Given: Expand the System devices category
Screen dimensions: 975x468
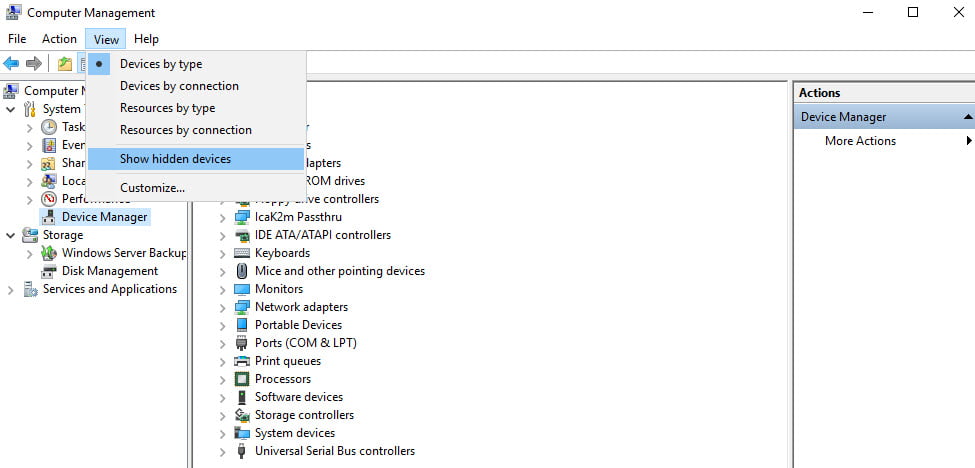Looking at the screenshot, I should coord(223,434).
